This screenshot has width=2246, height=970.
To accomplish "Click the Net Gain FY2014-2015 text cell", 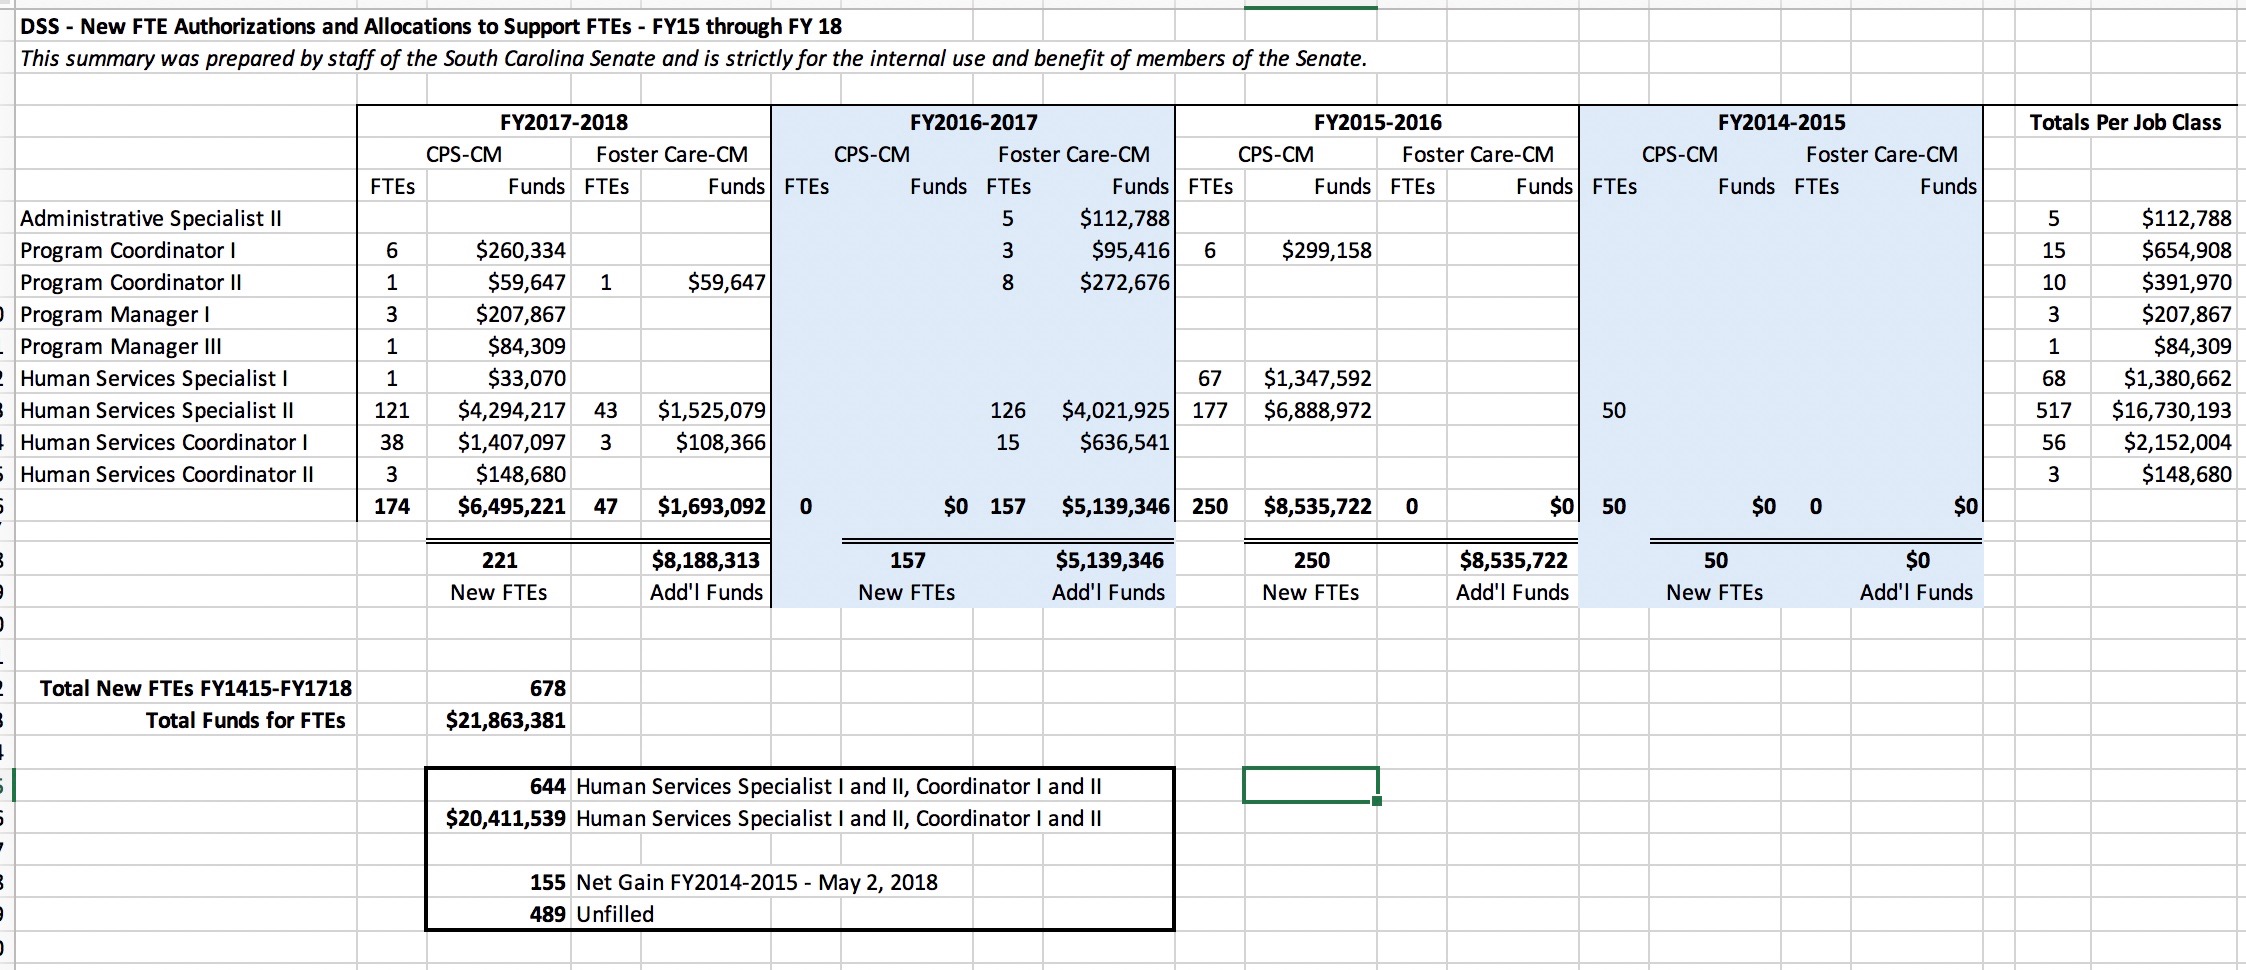I will [x=757, y=882].
